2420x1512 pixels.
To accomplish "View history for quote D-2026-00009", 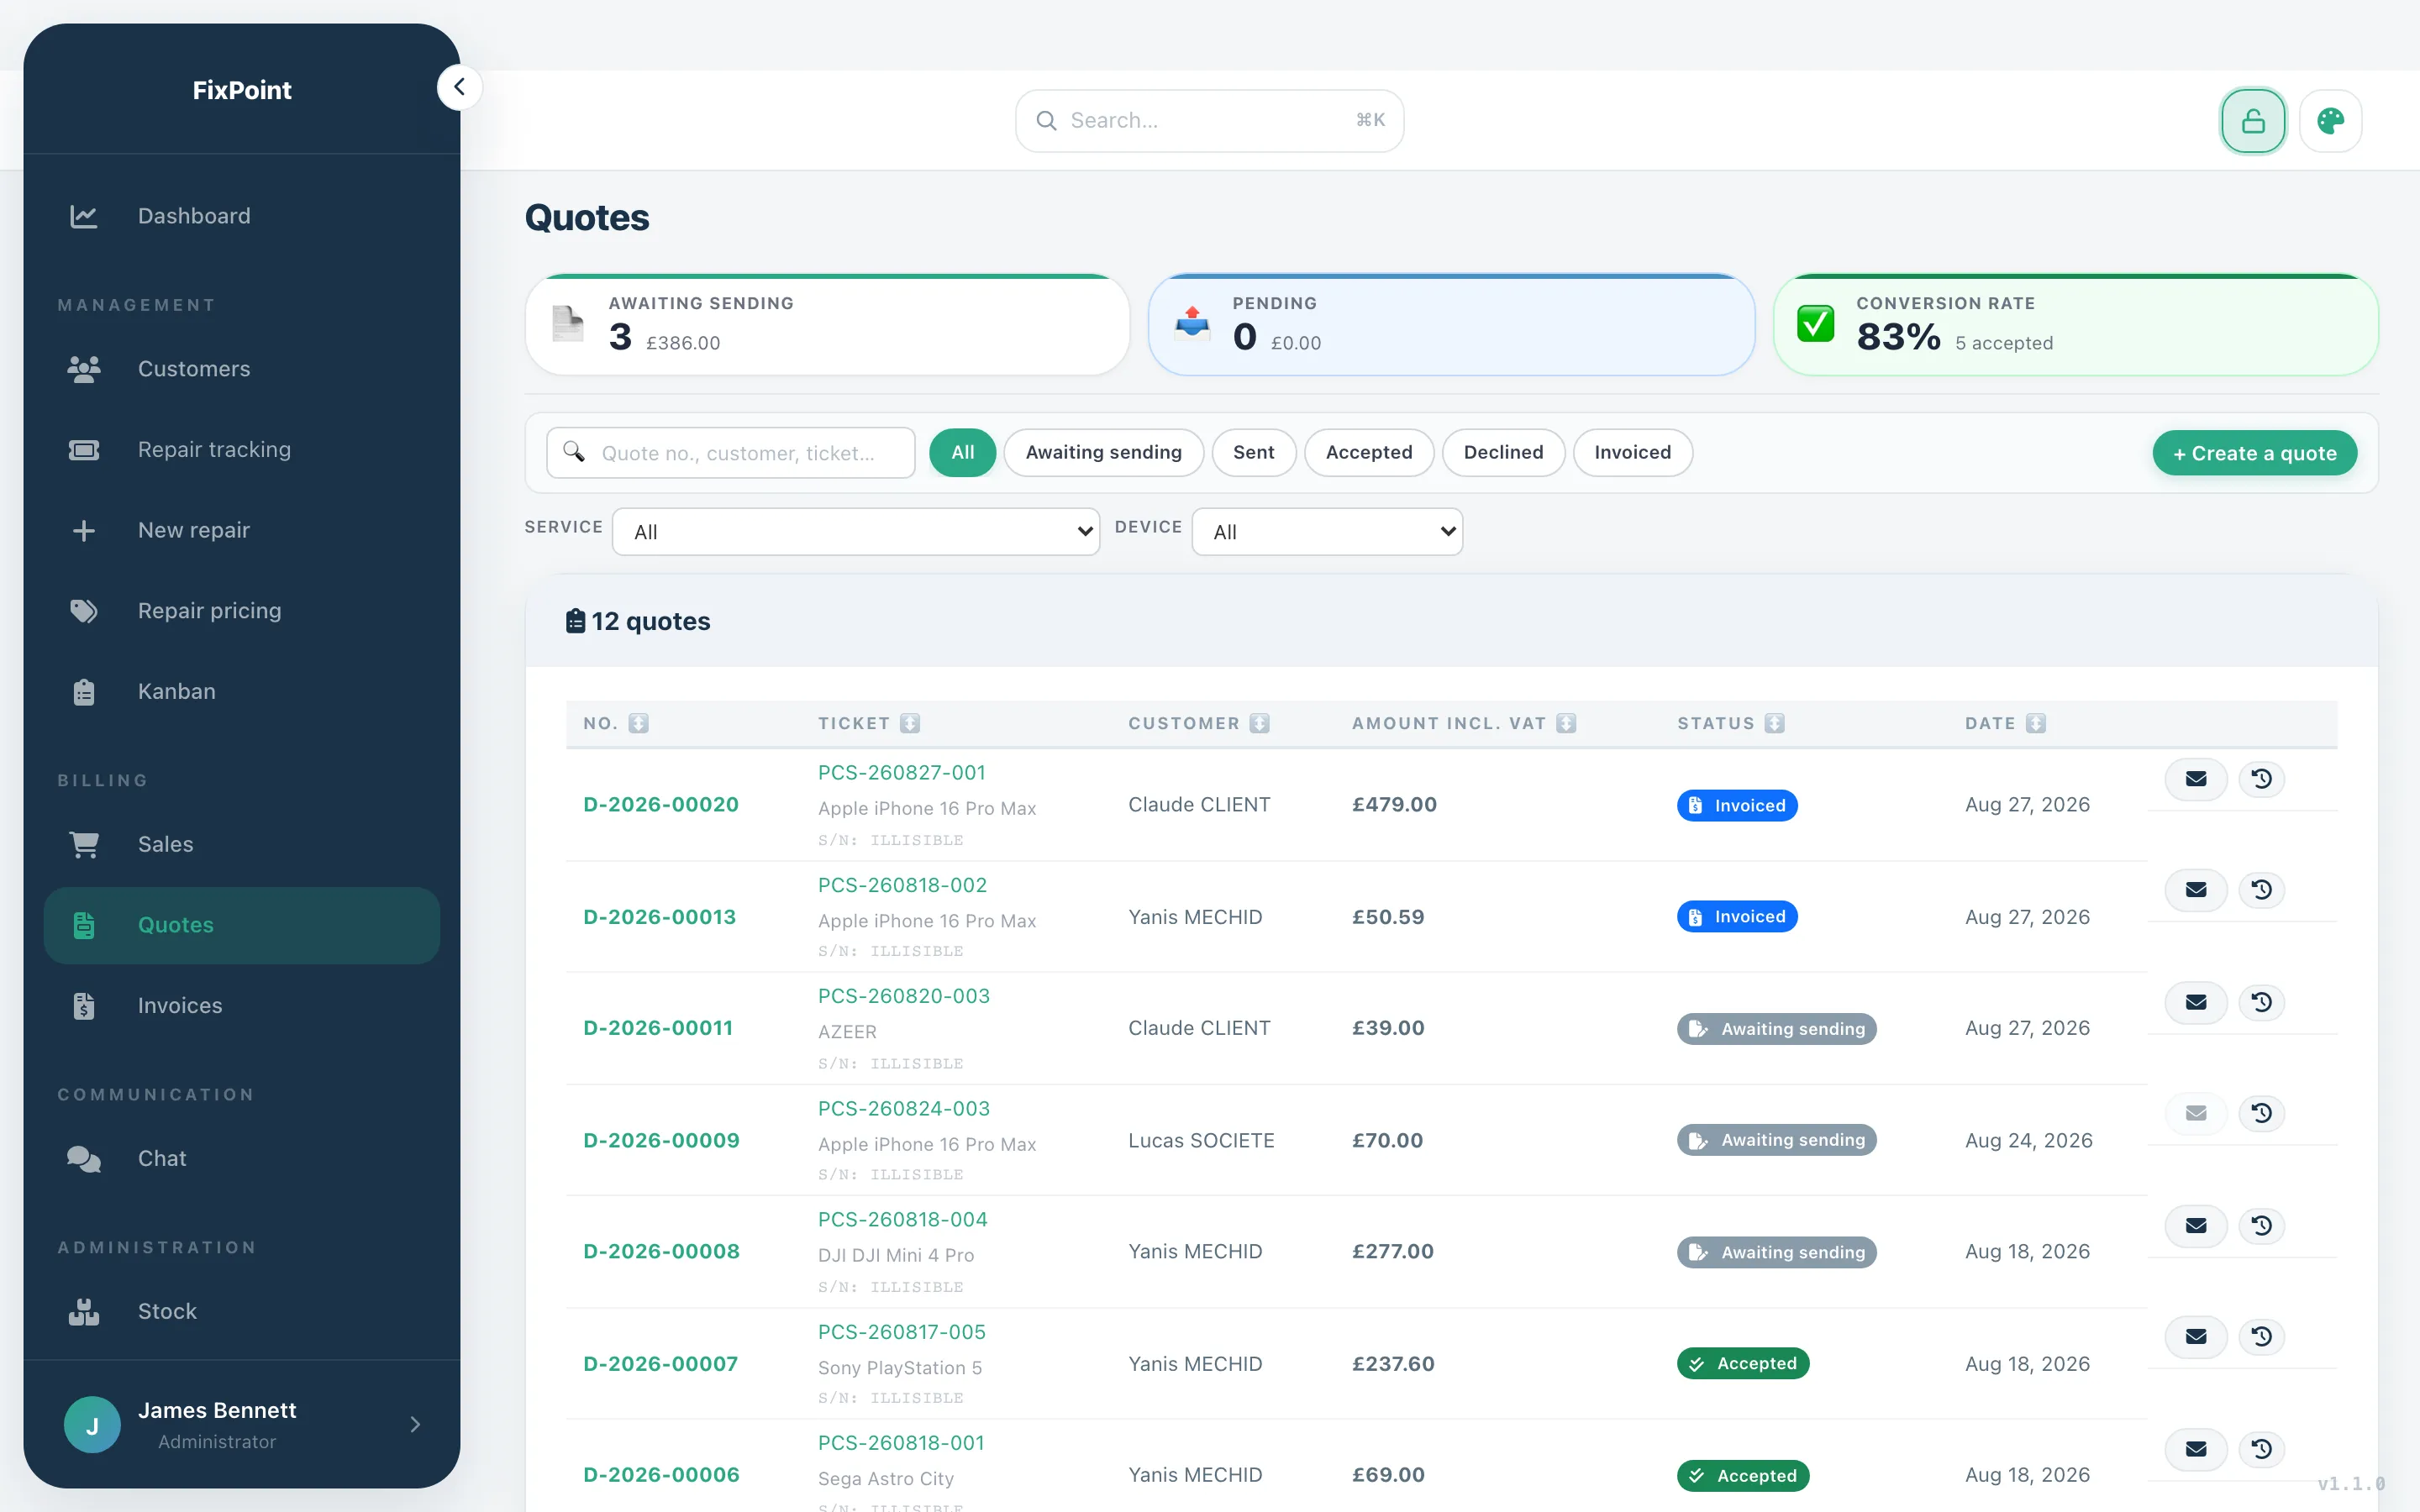I will (x=2262, y=1113).
